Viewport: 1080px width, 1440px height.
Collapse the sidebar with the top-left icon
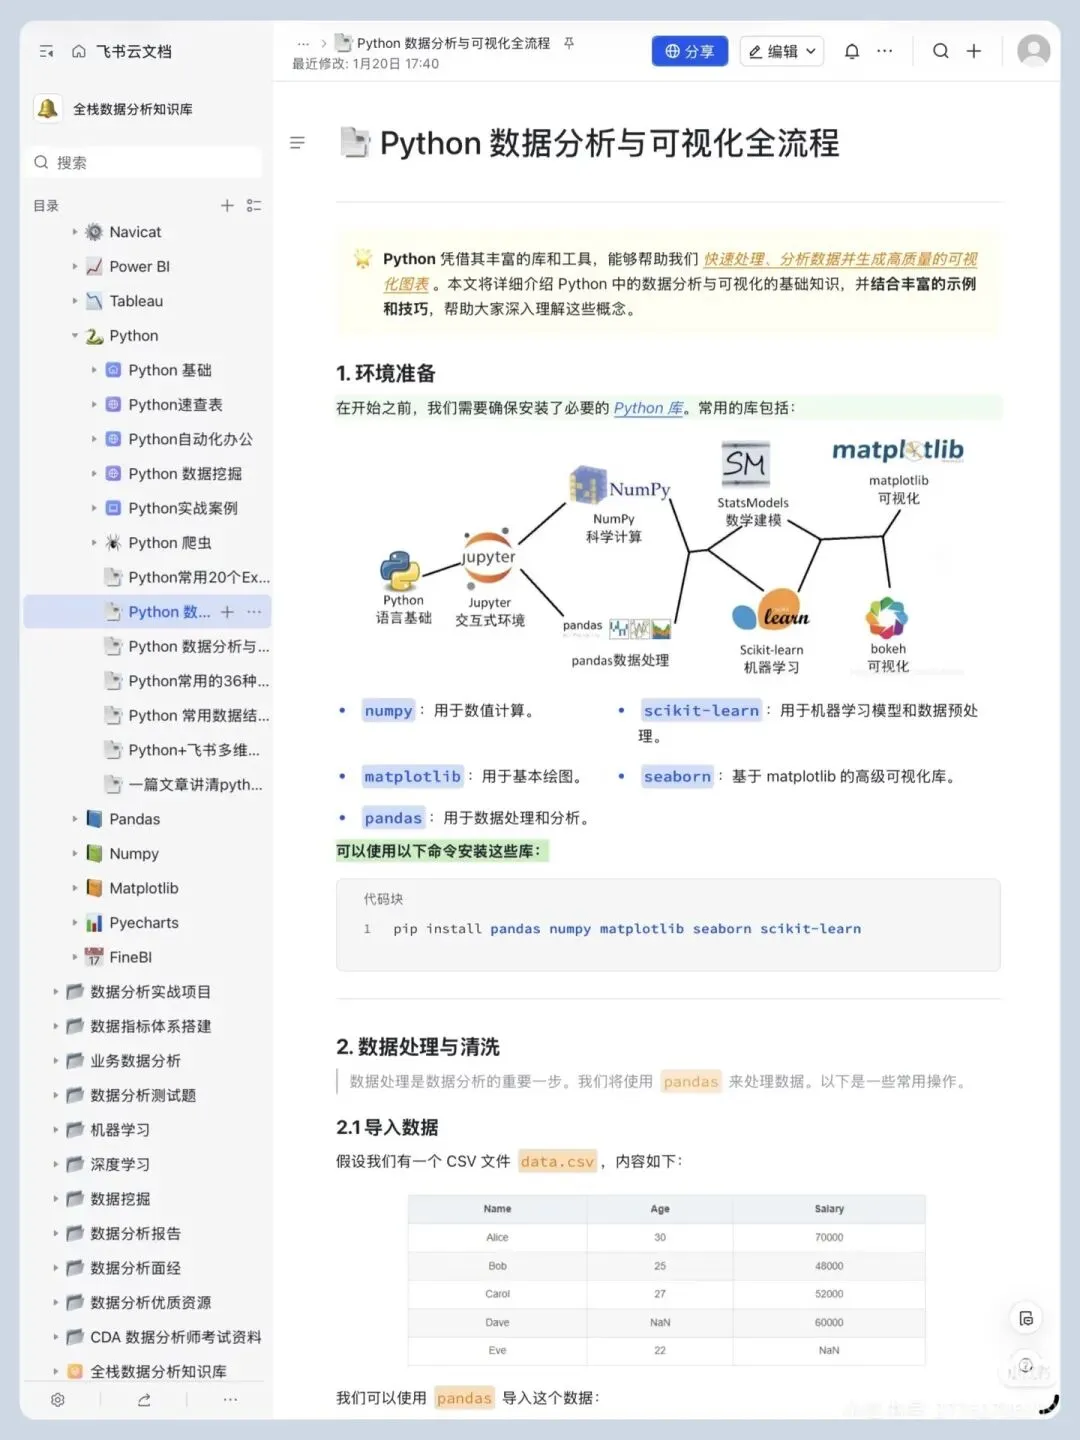click(46, 51)
